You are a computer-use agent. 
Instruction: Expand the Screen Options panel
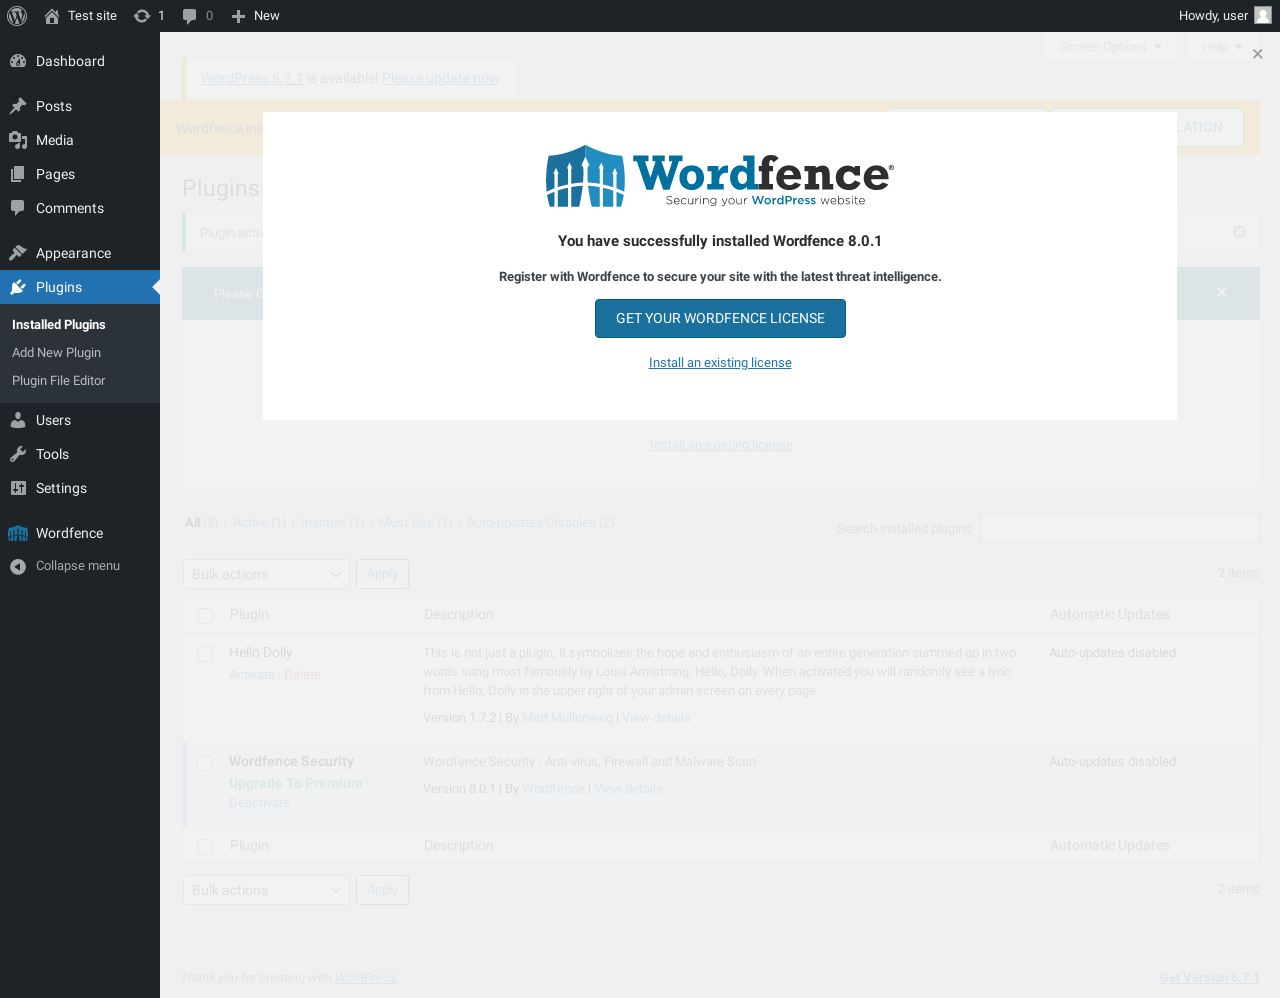(1111, 47)
